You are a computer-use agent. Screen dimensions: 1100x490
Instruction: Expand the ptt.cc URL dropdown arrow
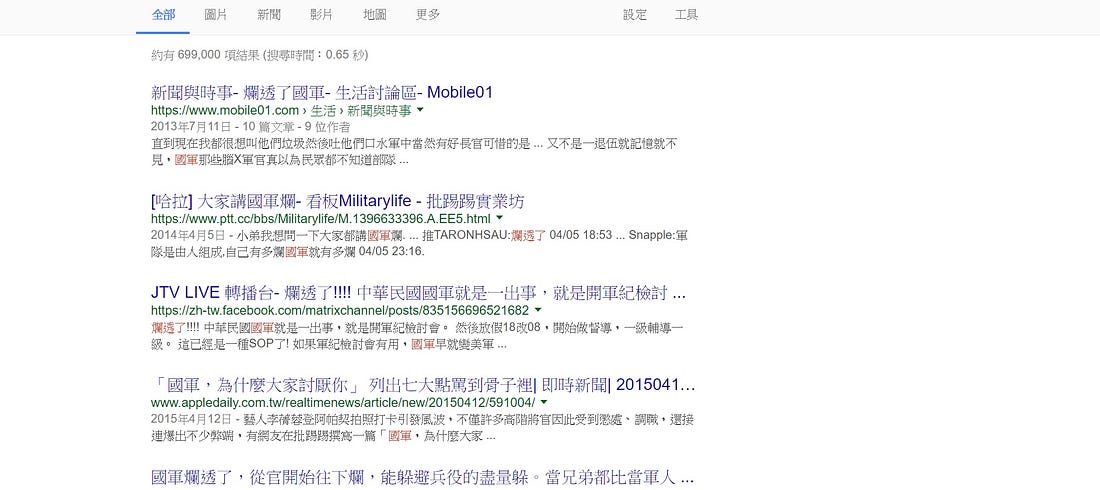(499, 219)
